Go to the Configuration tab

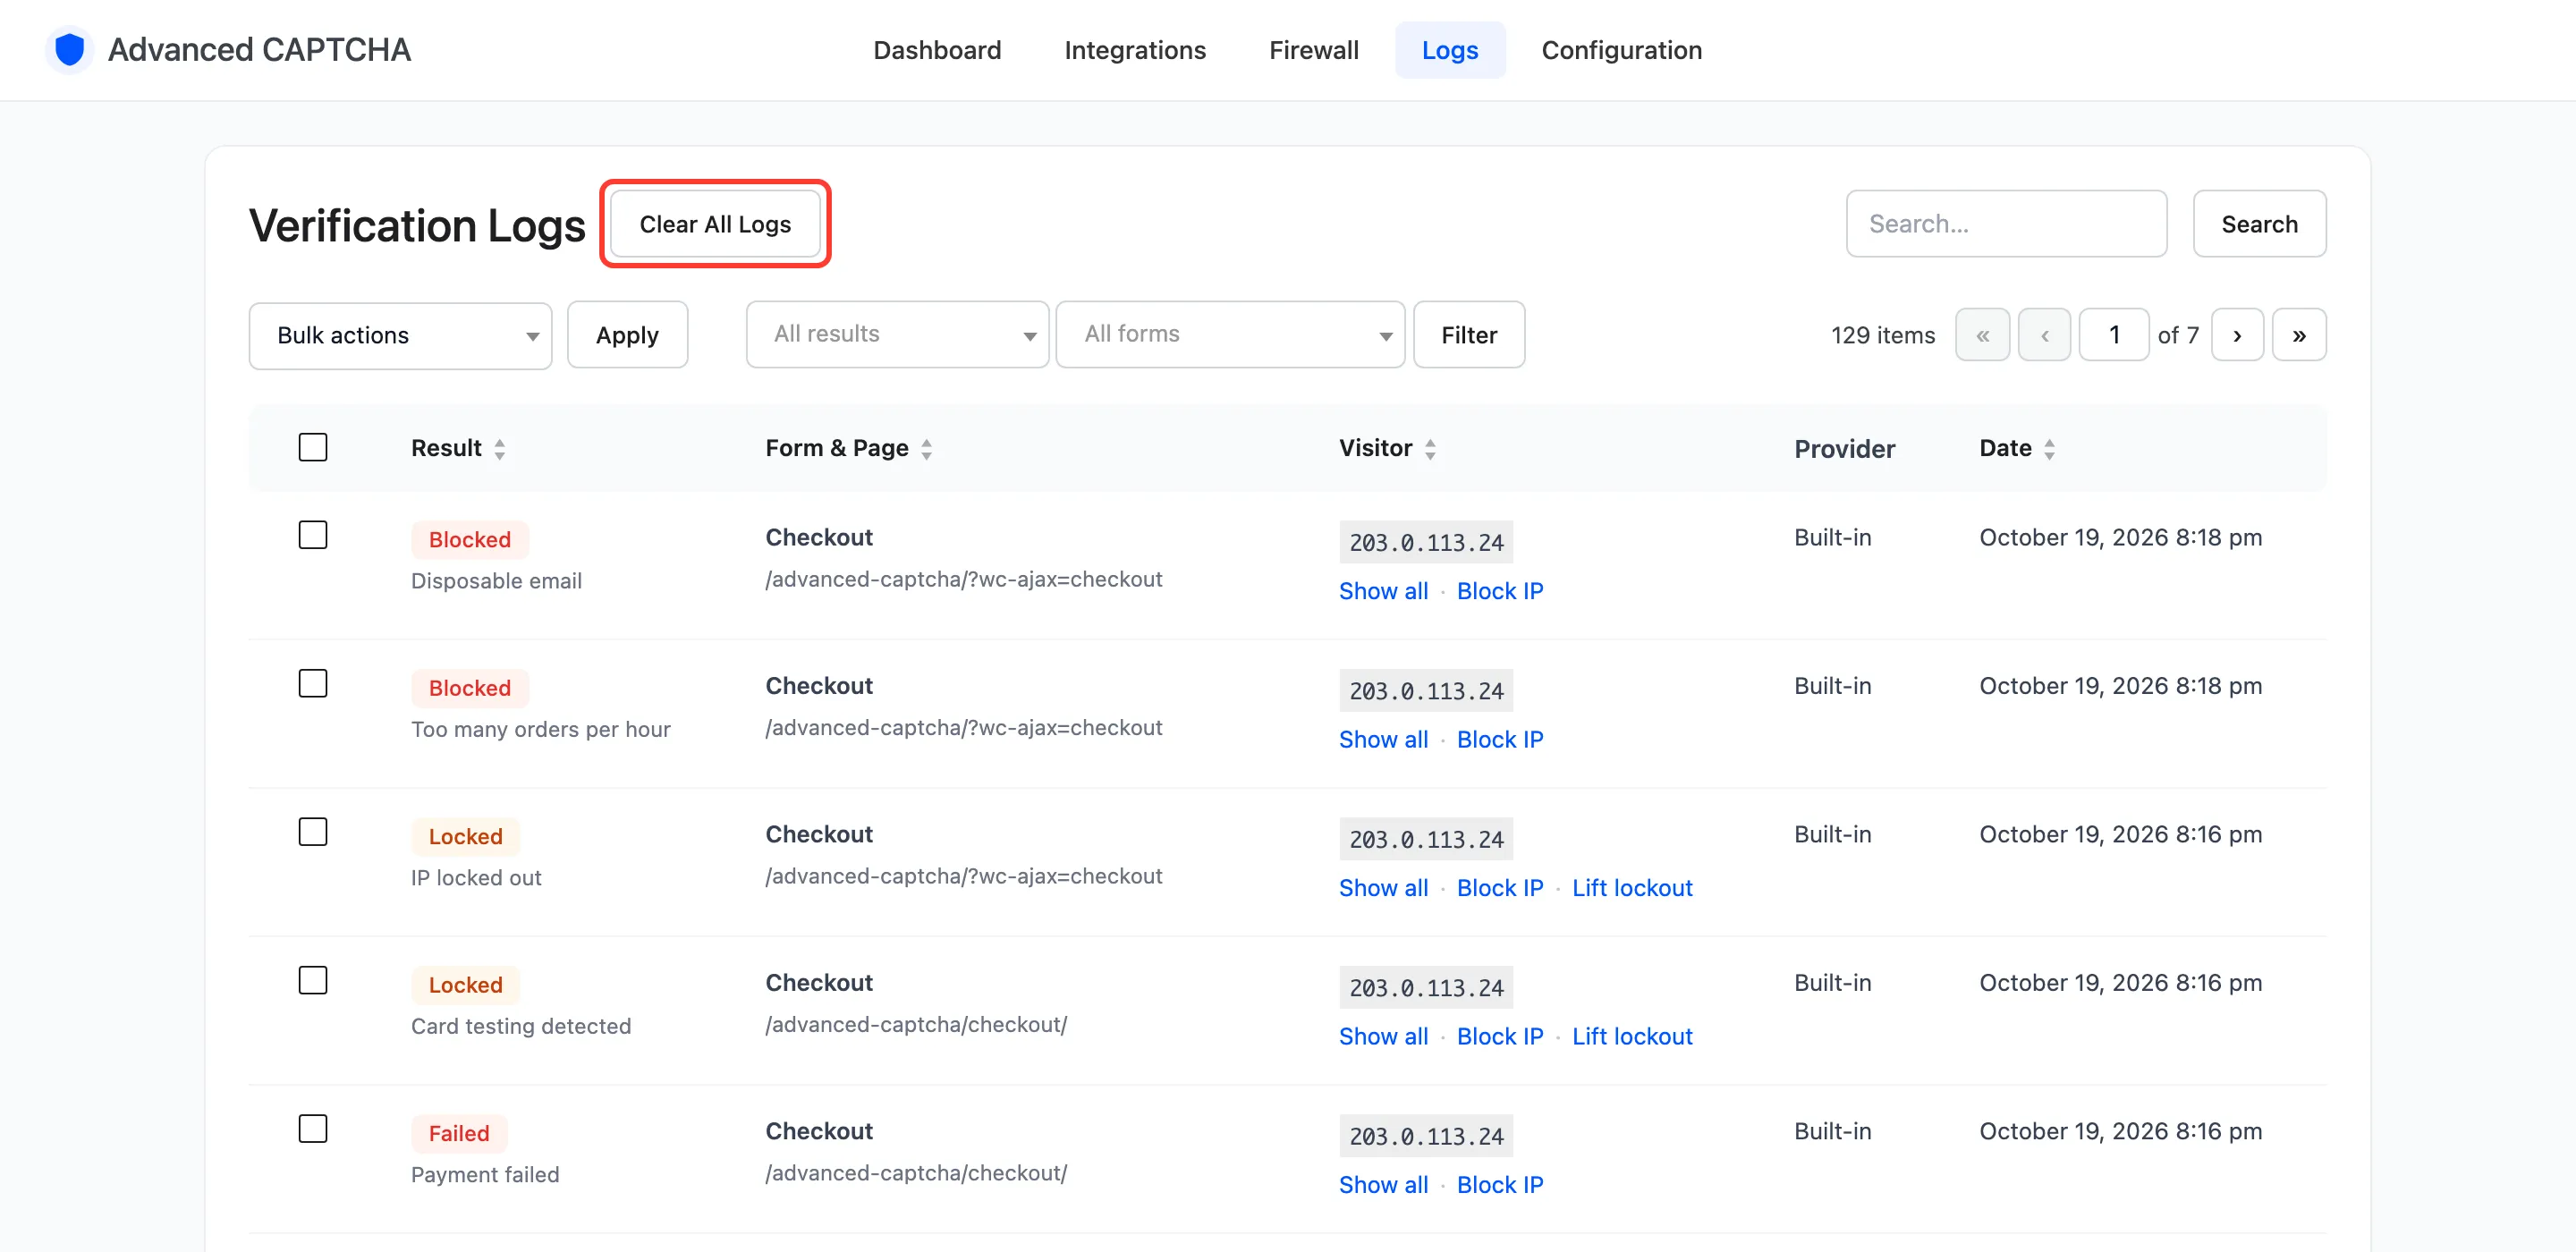point(1621,50)
